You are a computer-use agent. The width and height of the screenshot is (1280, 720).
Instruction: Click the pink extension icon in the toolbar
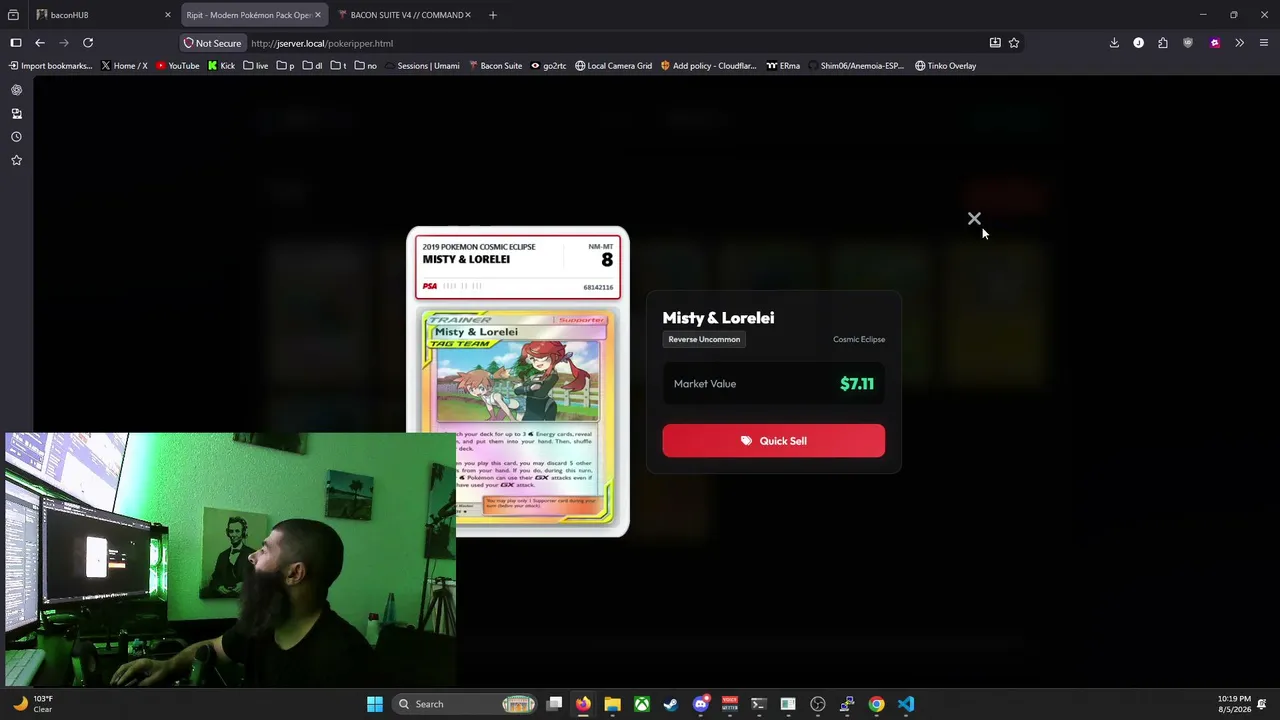(x=1214, y=43)
